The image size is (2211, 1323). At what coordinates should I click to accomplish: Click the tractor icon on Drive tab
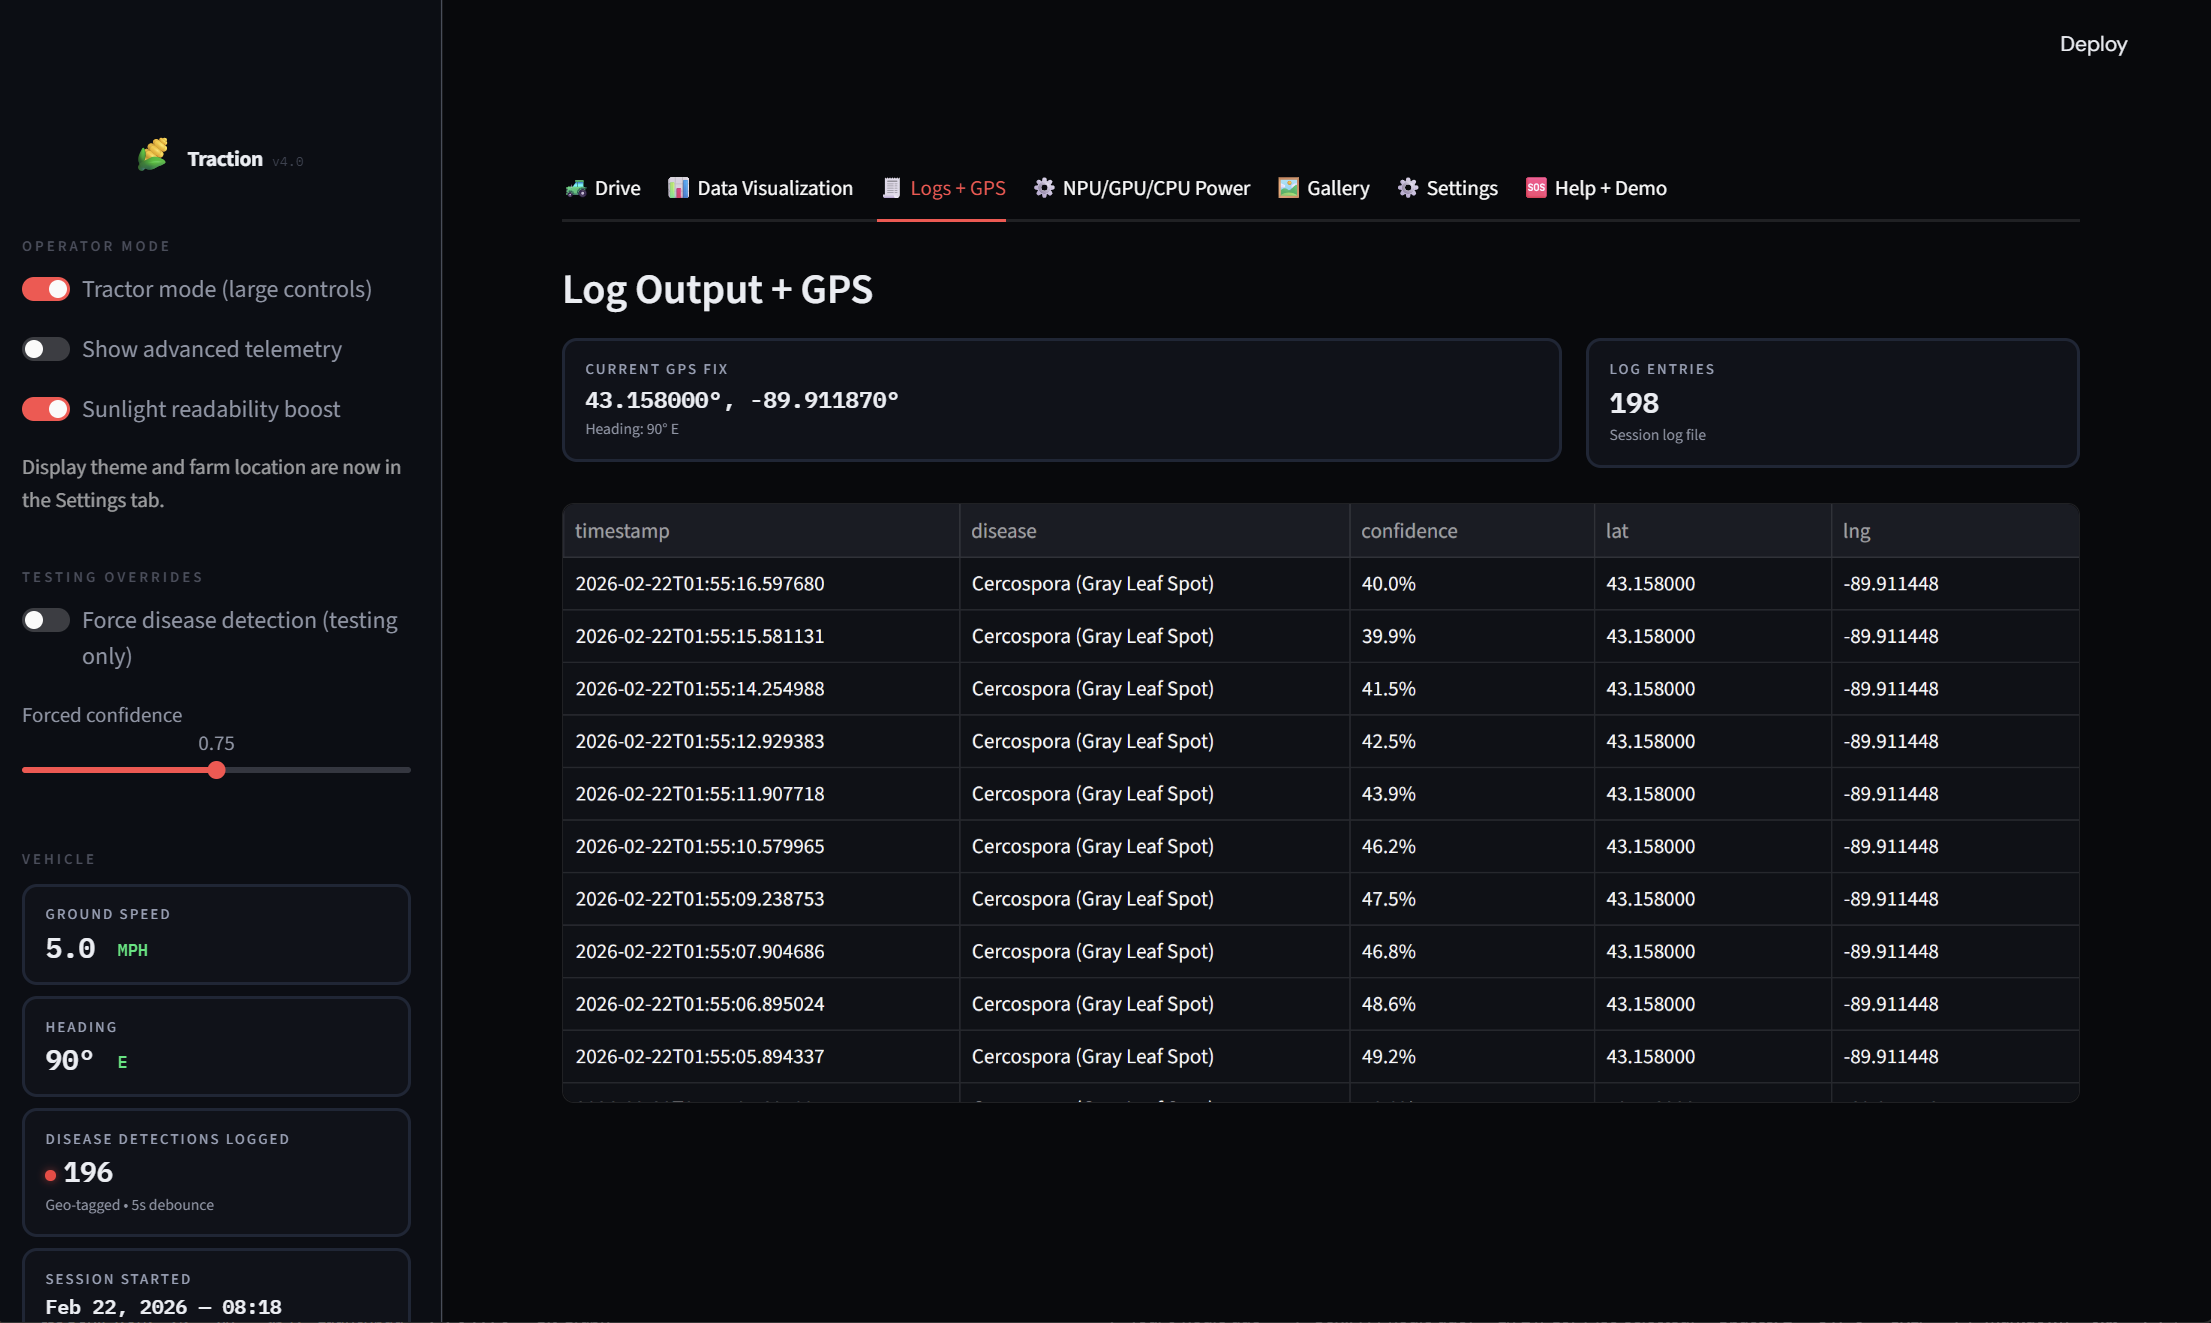click(x=575, y=188)
